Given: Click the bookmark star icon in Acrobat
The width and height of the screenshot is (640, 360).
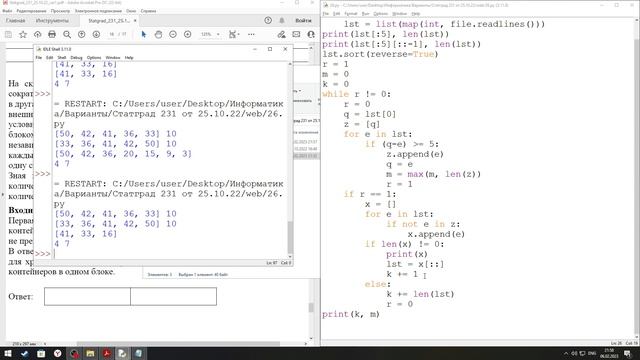Looking at the screenshot, I should [23, 34].
